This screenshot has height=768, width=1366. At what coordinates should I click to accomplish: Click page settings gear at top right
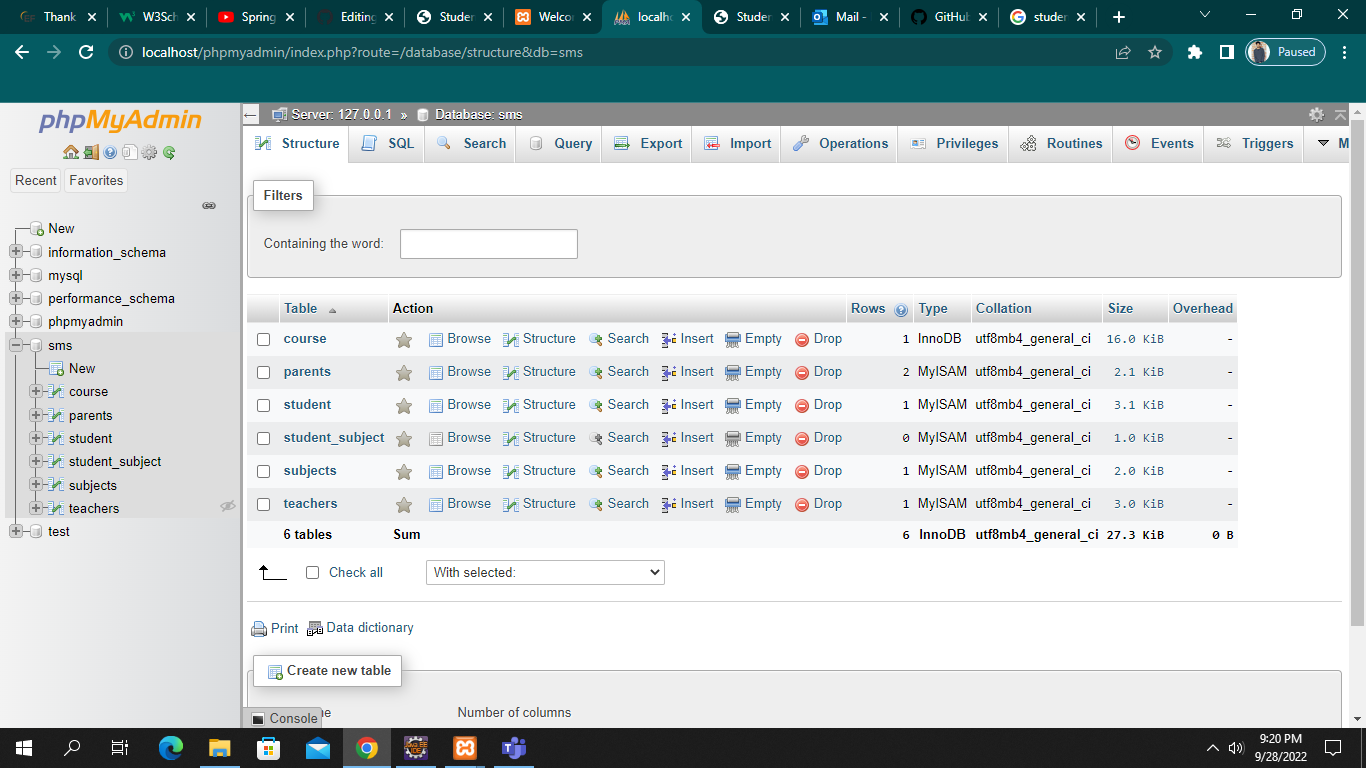point(1316,114)
